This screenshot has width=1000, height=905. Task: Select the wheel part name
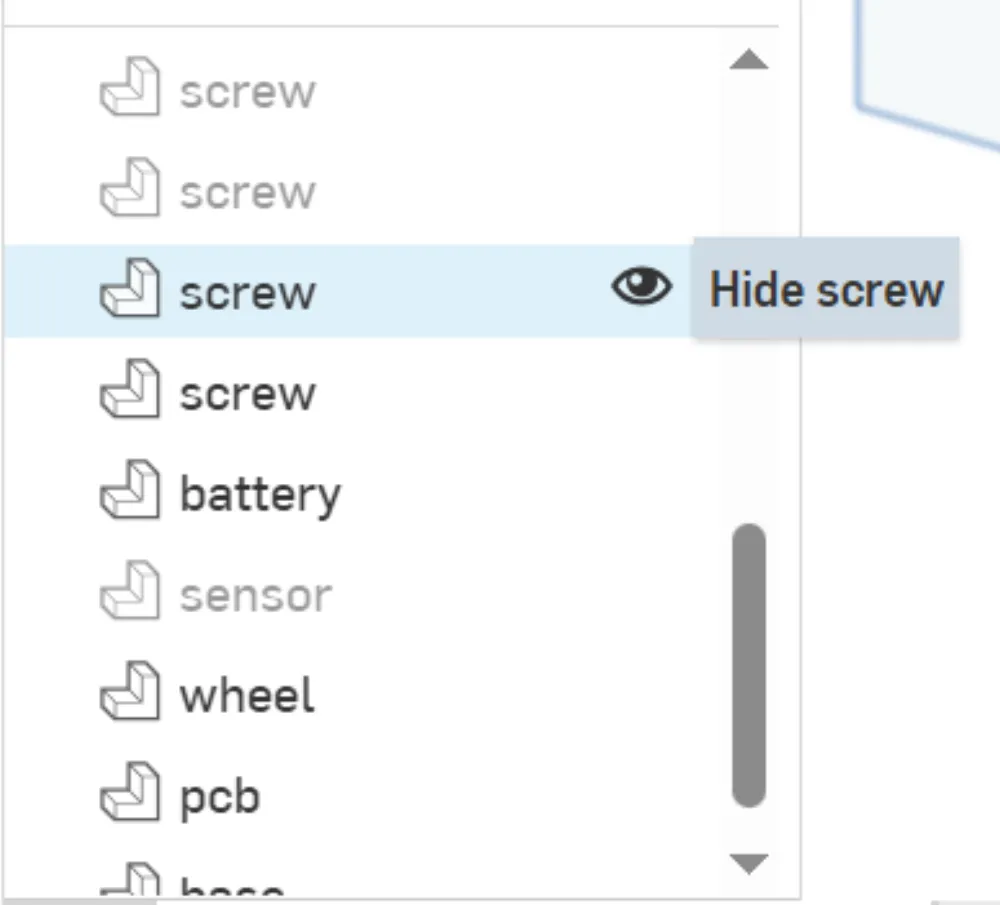pyautogui.click(x=247, y=695)
